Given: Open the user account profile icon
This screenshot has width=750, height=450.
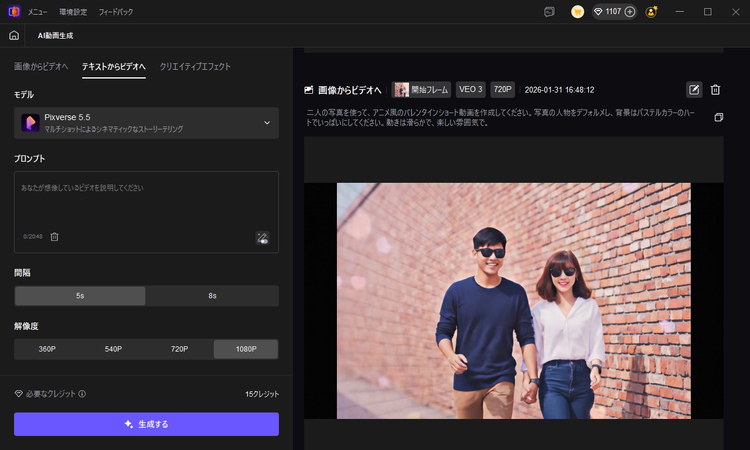Looking at the screenshot, I should (x=652, y=12).
